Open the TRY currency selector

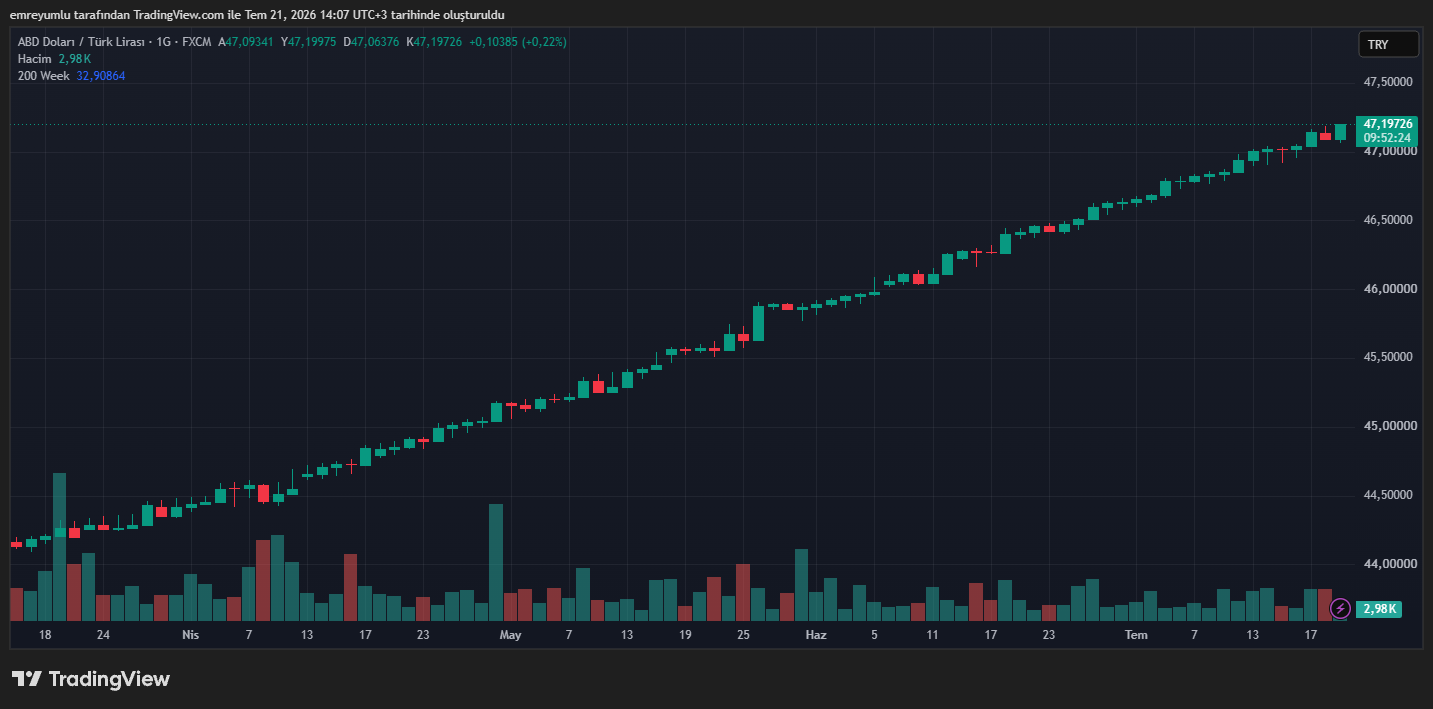[x=1388, y=45]
